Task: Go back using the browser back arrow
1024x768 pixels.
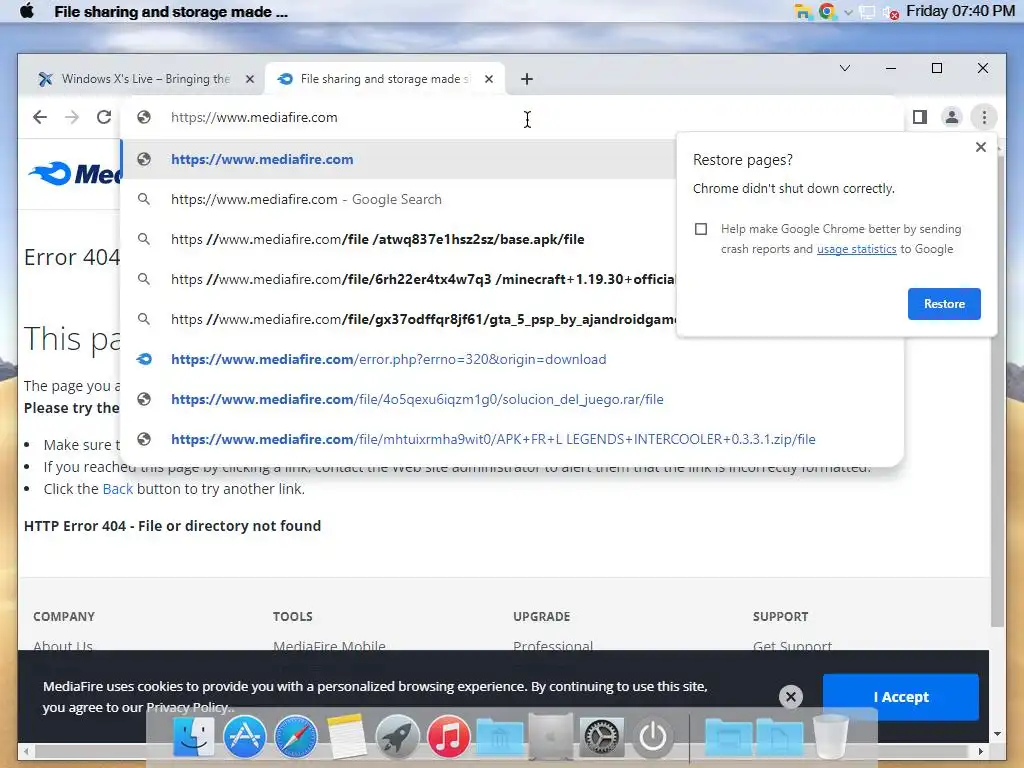Action: (x=40, y=117)
